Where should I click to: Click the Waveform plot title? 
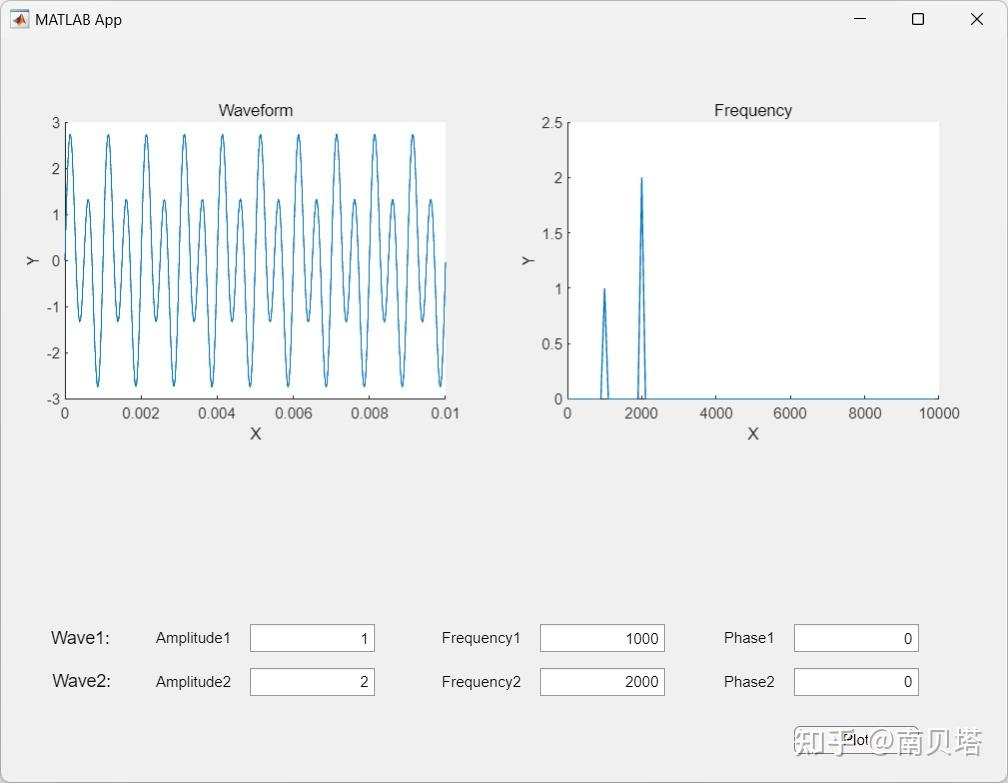point(255,110)
